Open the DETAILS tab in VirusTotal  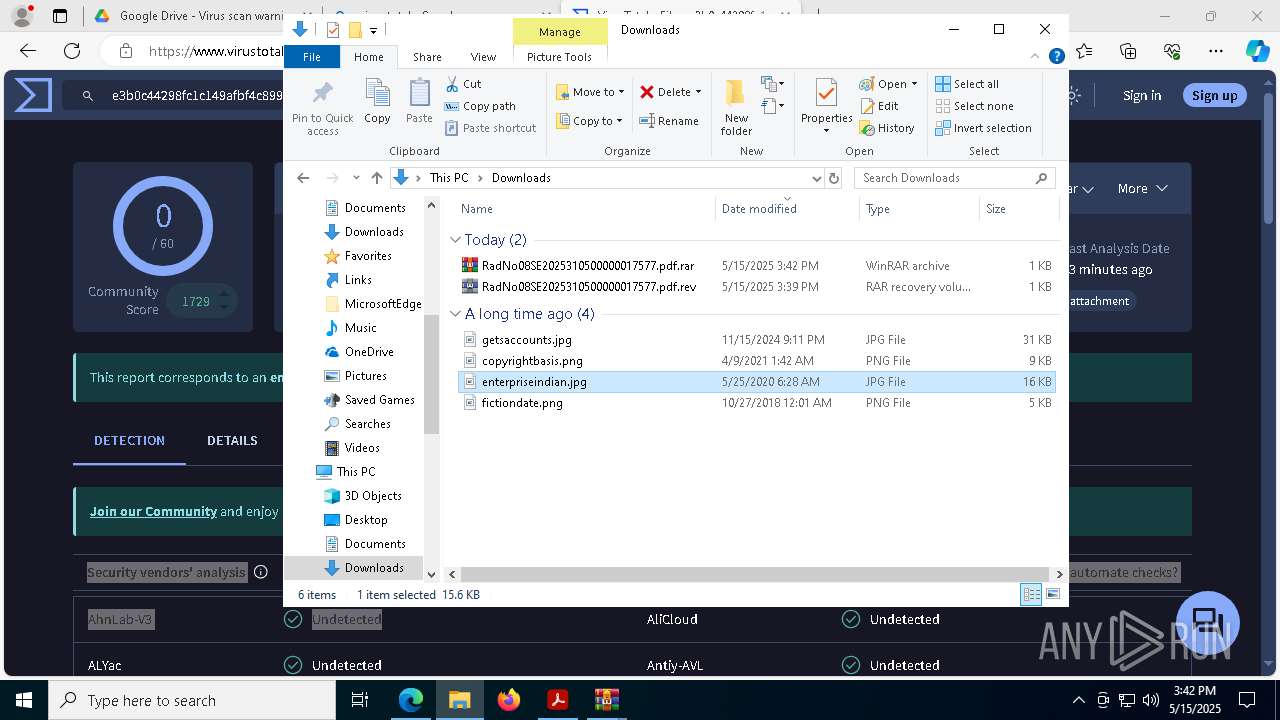232,440
